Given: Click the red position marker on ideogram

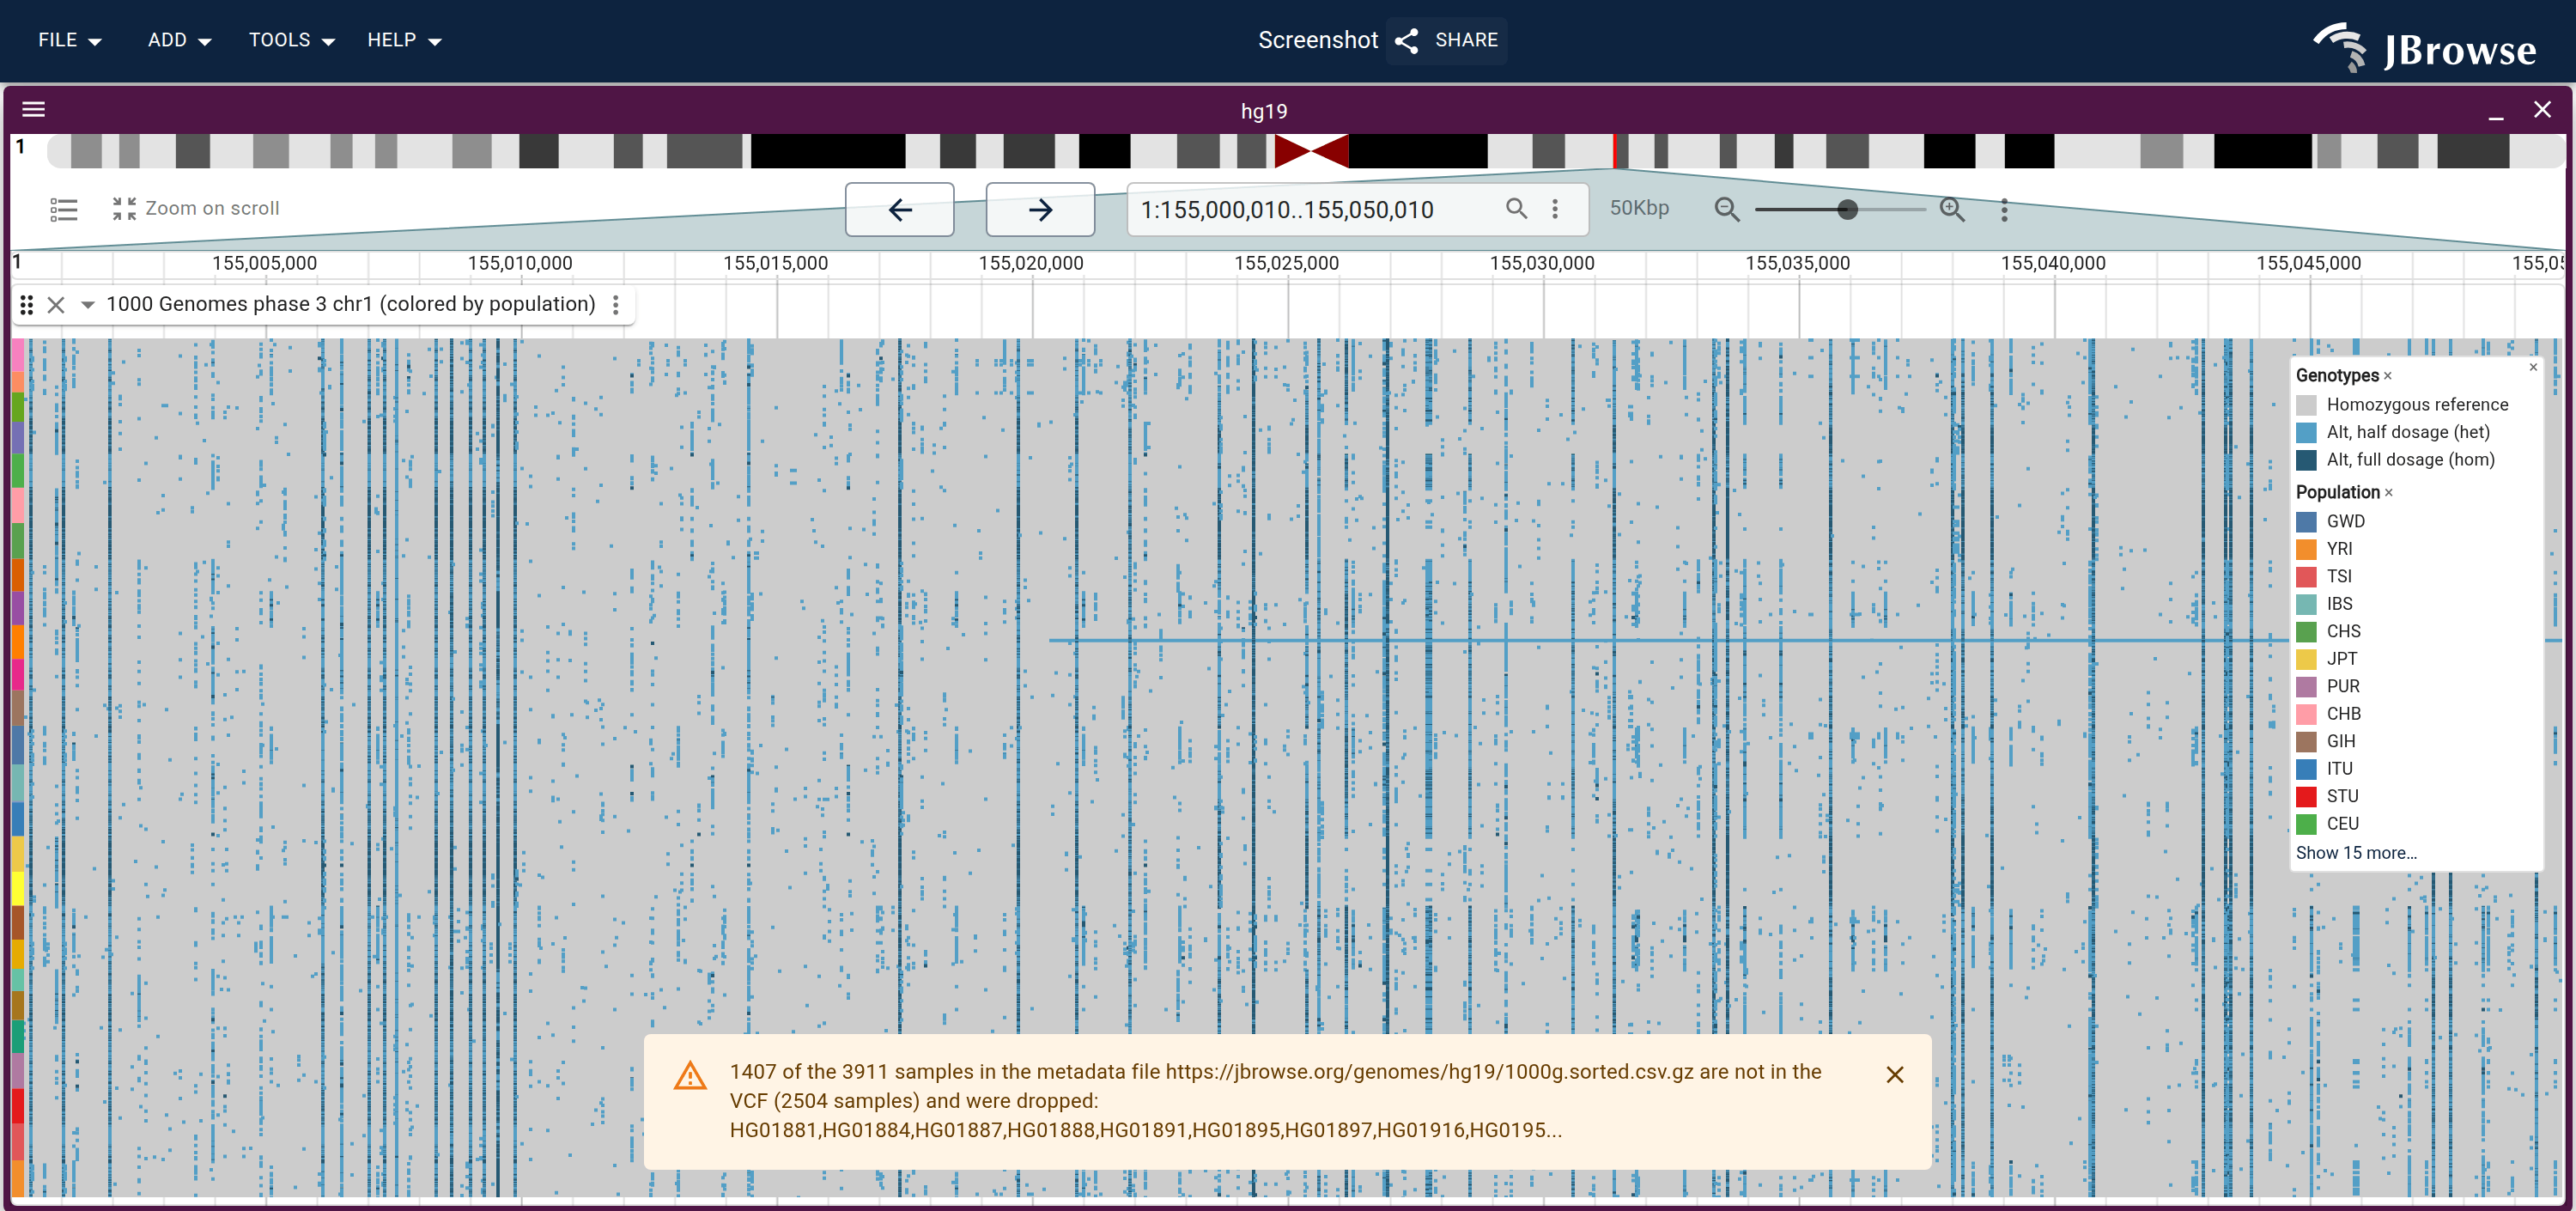Looking at the screenshot, I should pyautogui.click(x=1615, y=151).
